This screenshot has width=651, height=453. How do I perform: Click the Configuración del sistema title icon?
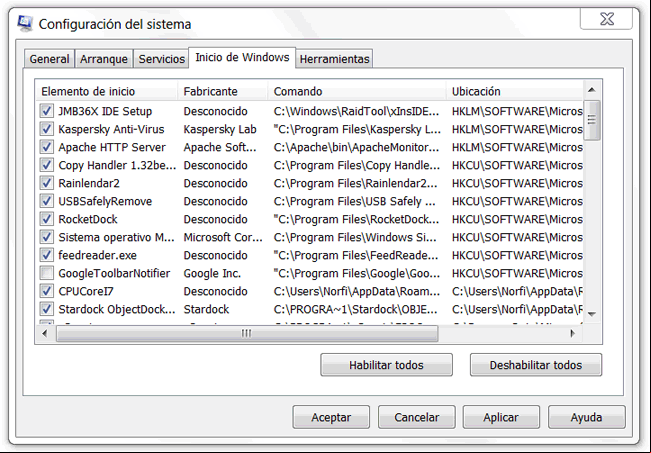click(25, 24)
